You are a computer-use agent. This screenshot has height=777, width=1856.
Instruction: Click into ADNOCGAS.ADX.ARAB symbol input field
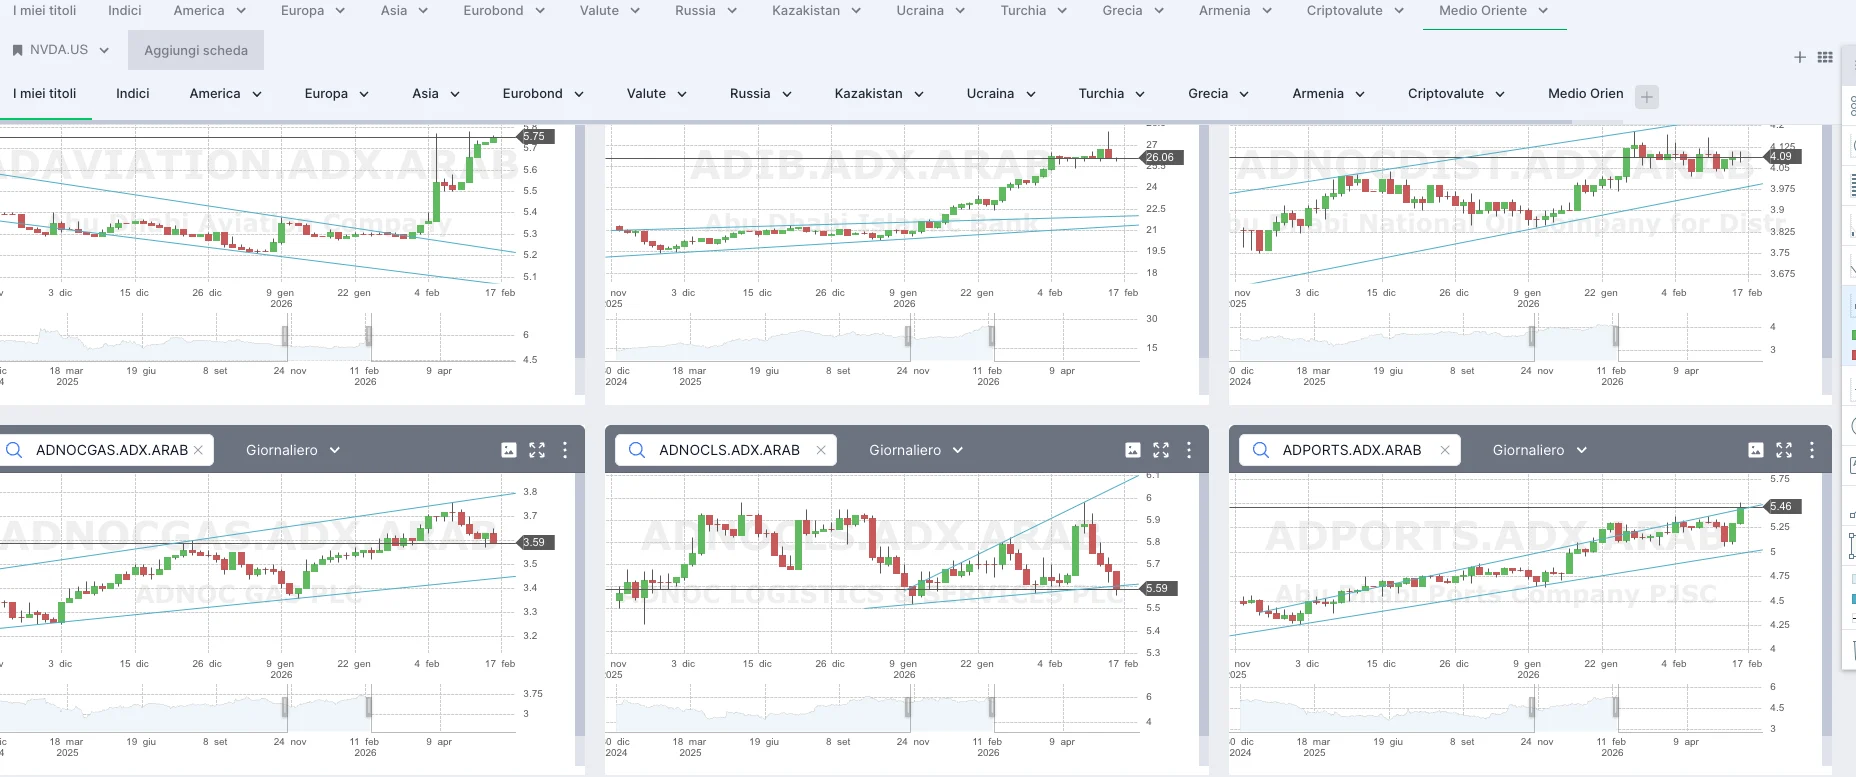111,450
